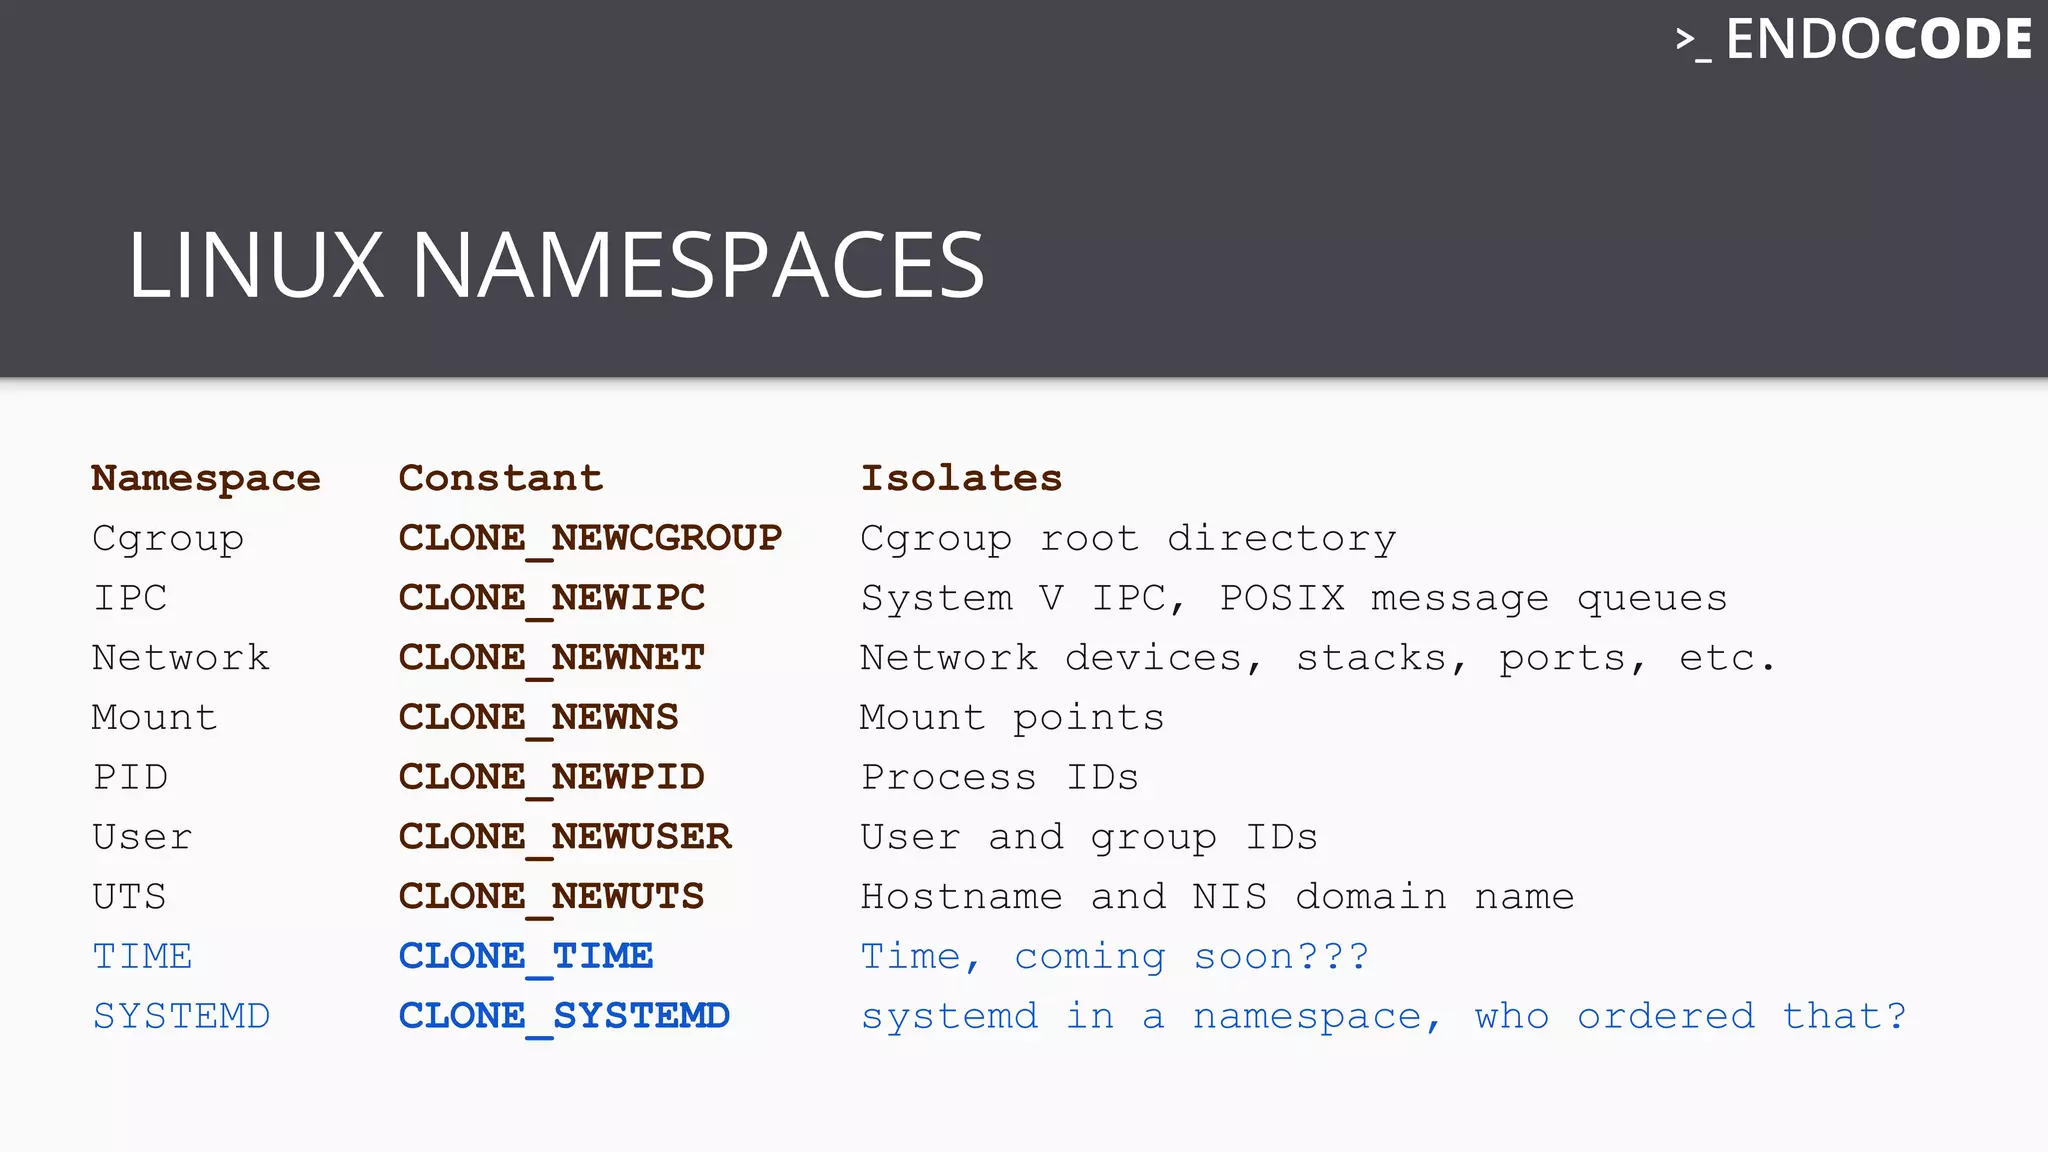Click 'Mount points' text

[x=1012, y=719]
